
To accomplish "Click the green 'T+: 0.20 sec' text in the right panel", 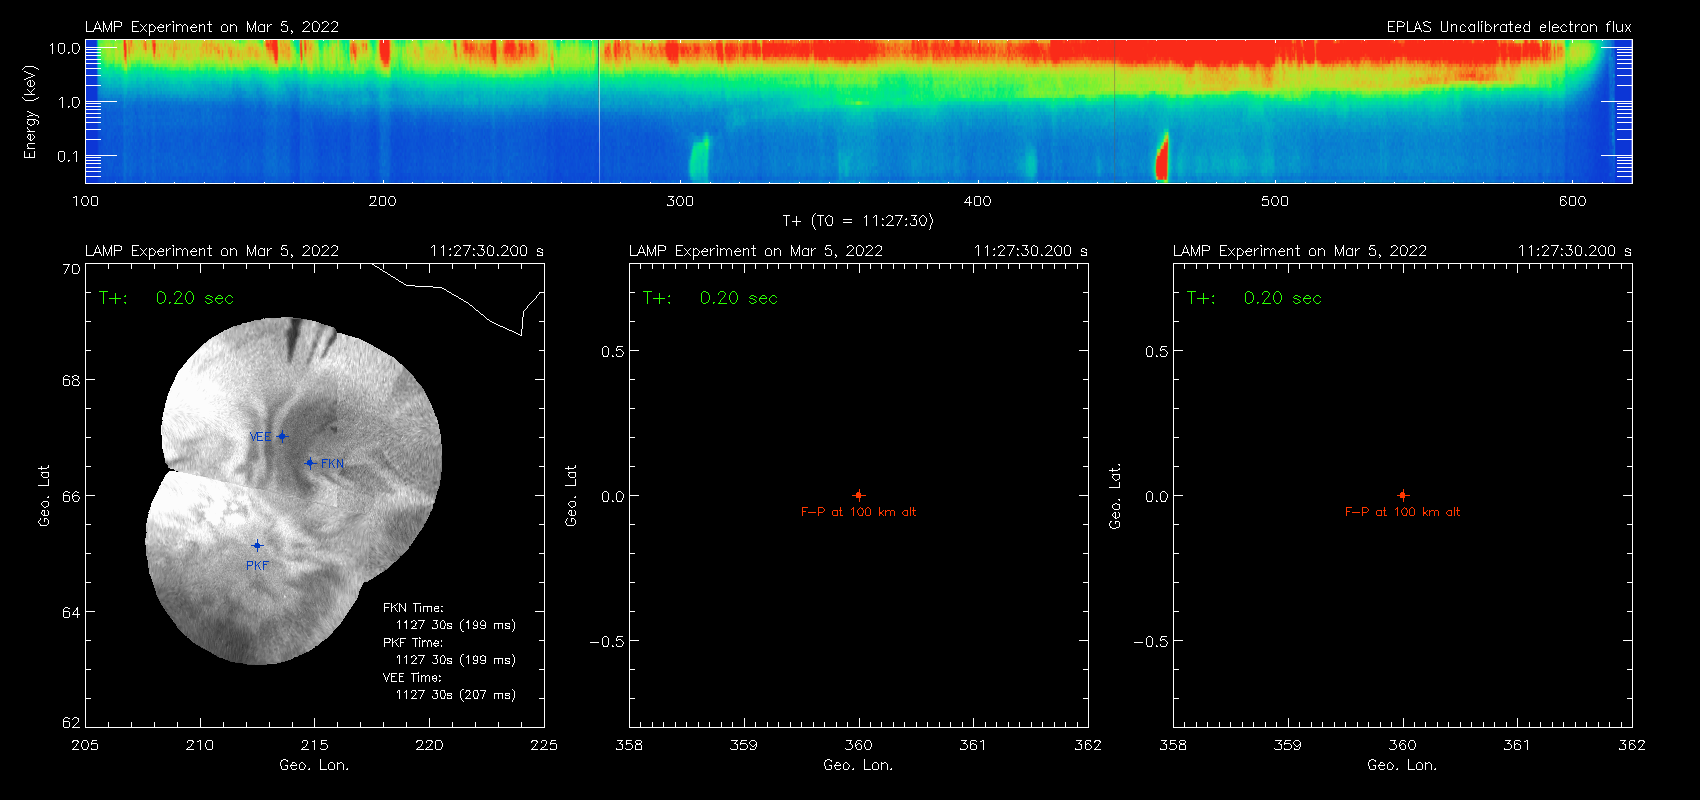I will [1254, 298].
